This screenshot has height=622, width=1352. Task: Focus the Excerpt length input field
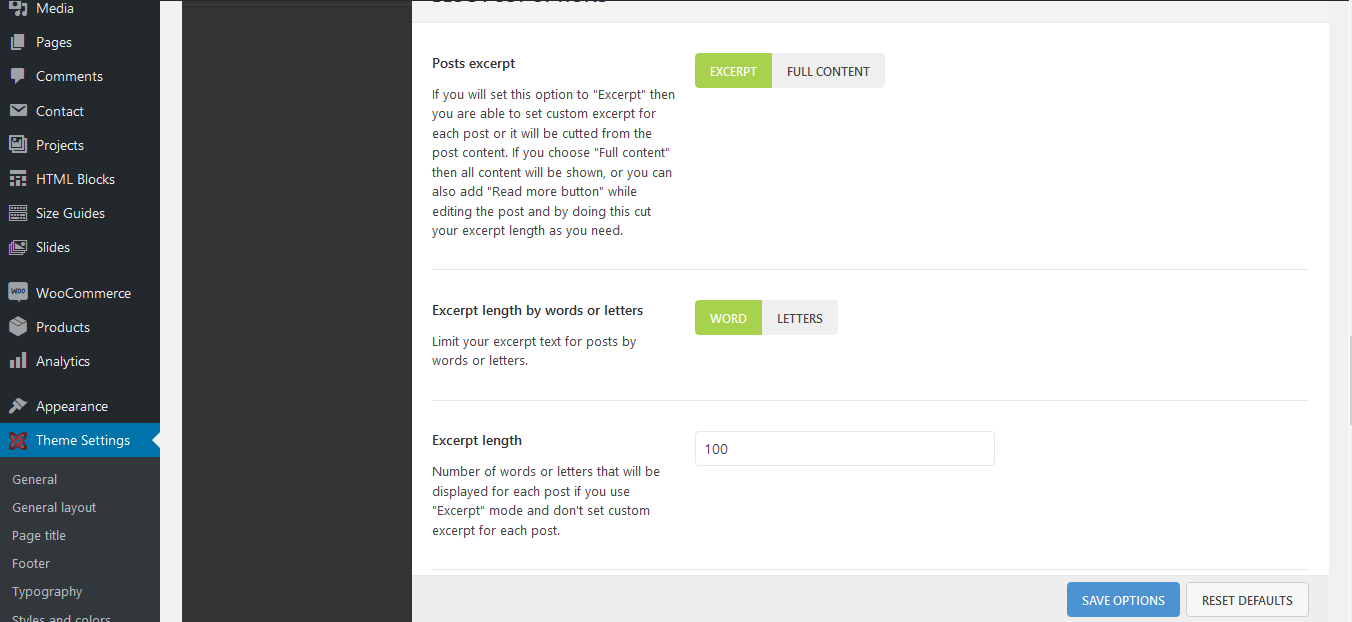point(845,449)
